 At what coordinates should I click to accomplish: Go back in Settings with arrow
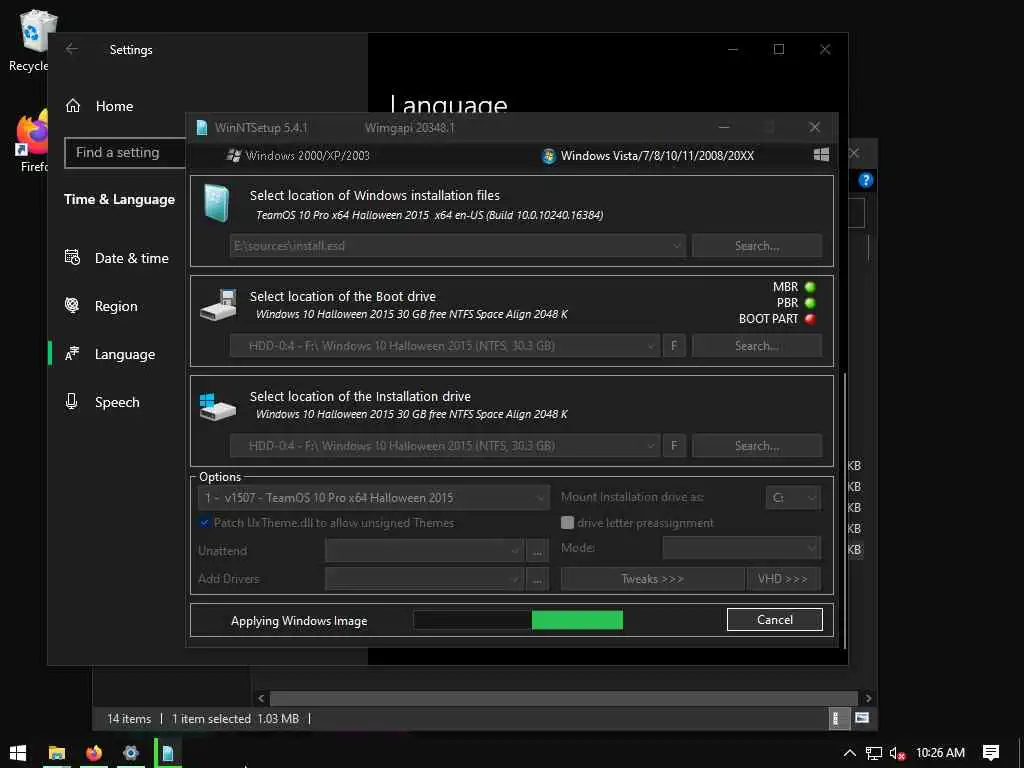pos(72,49)
